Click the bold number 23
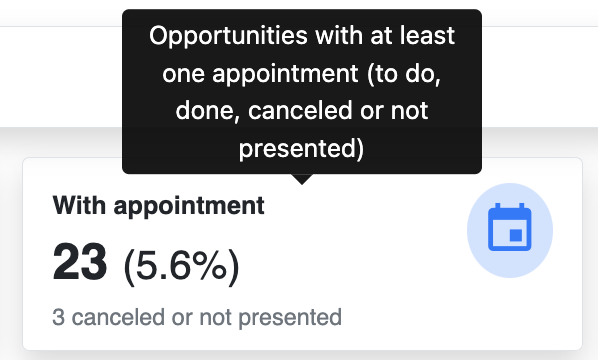Viewport: 598px width, 360px height. [80, 262]
